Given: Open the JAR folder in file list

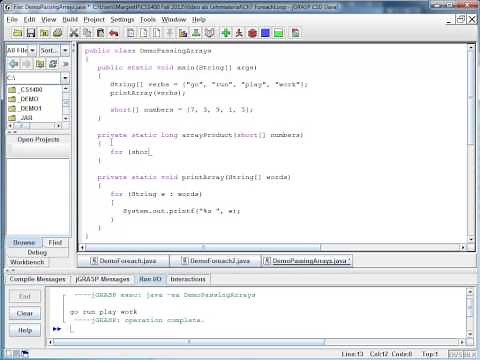Looking at the screenshot, I should click(21, 118).
